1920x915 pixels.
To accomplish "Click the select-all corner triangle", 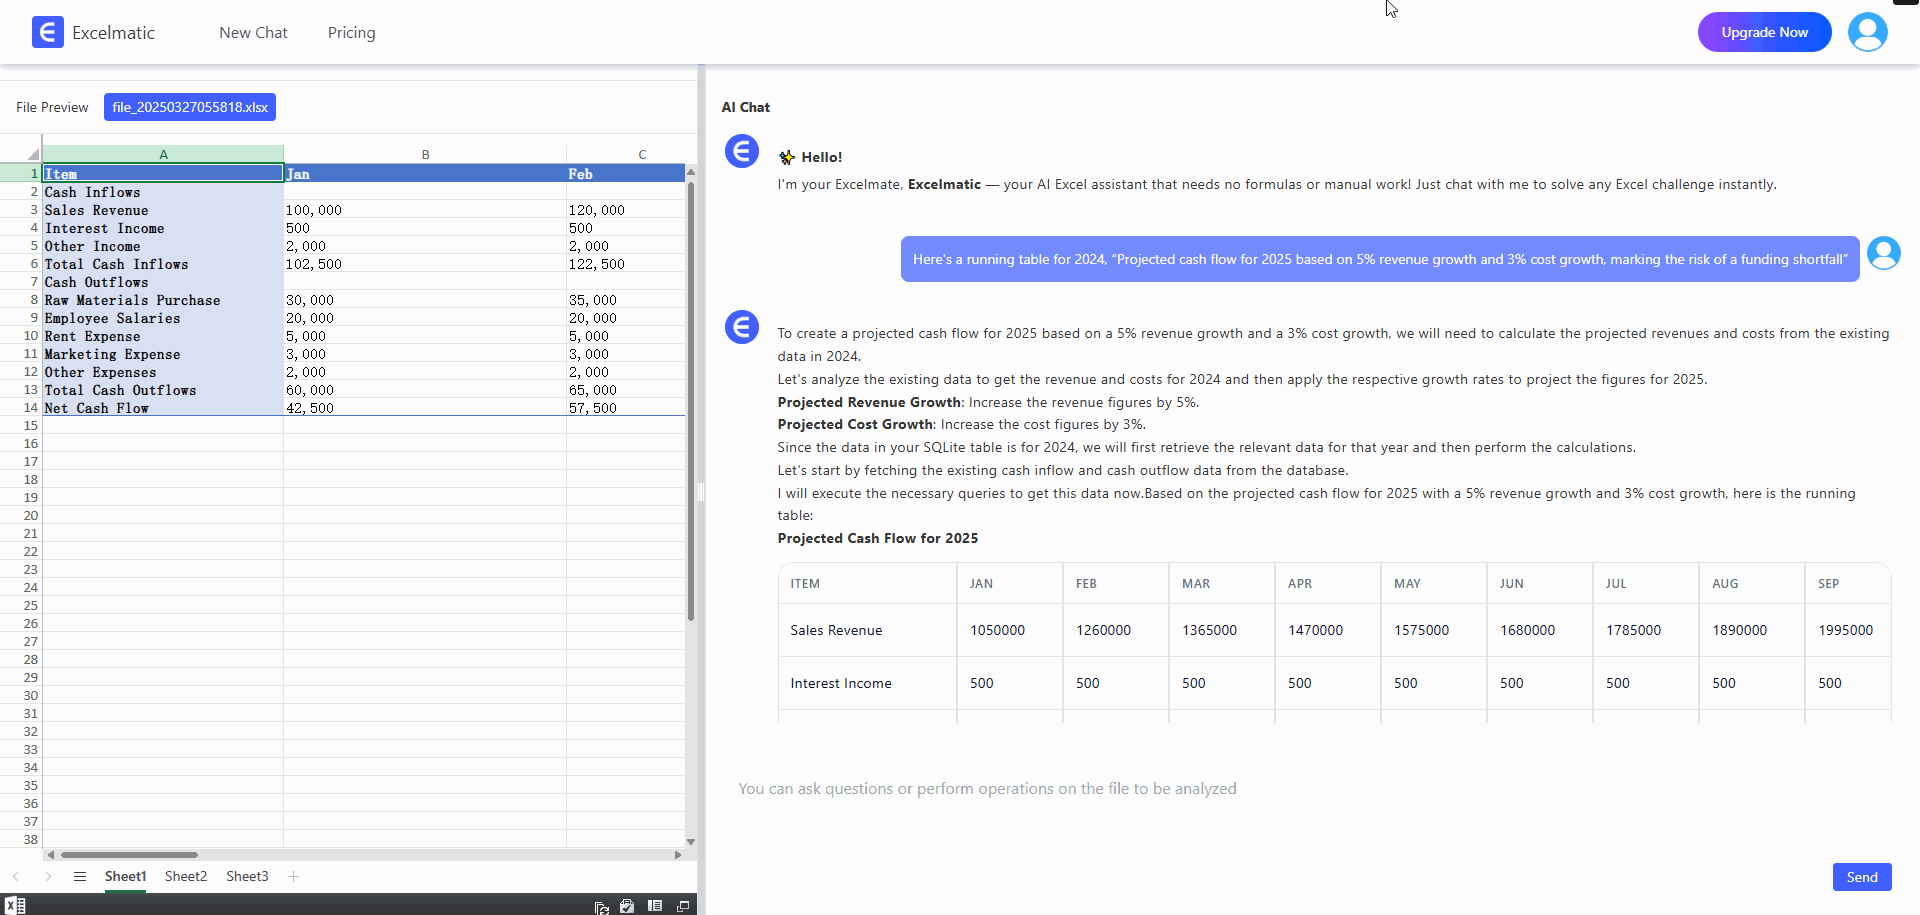I will point(32,154).
